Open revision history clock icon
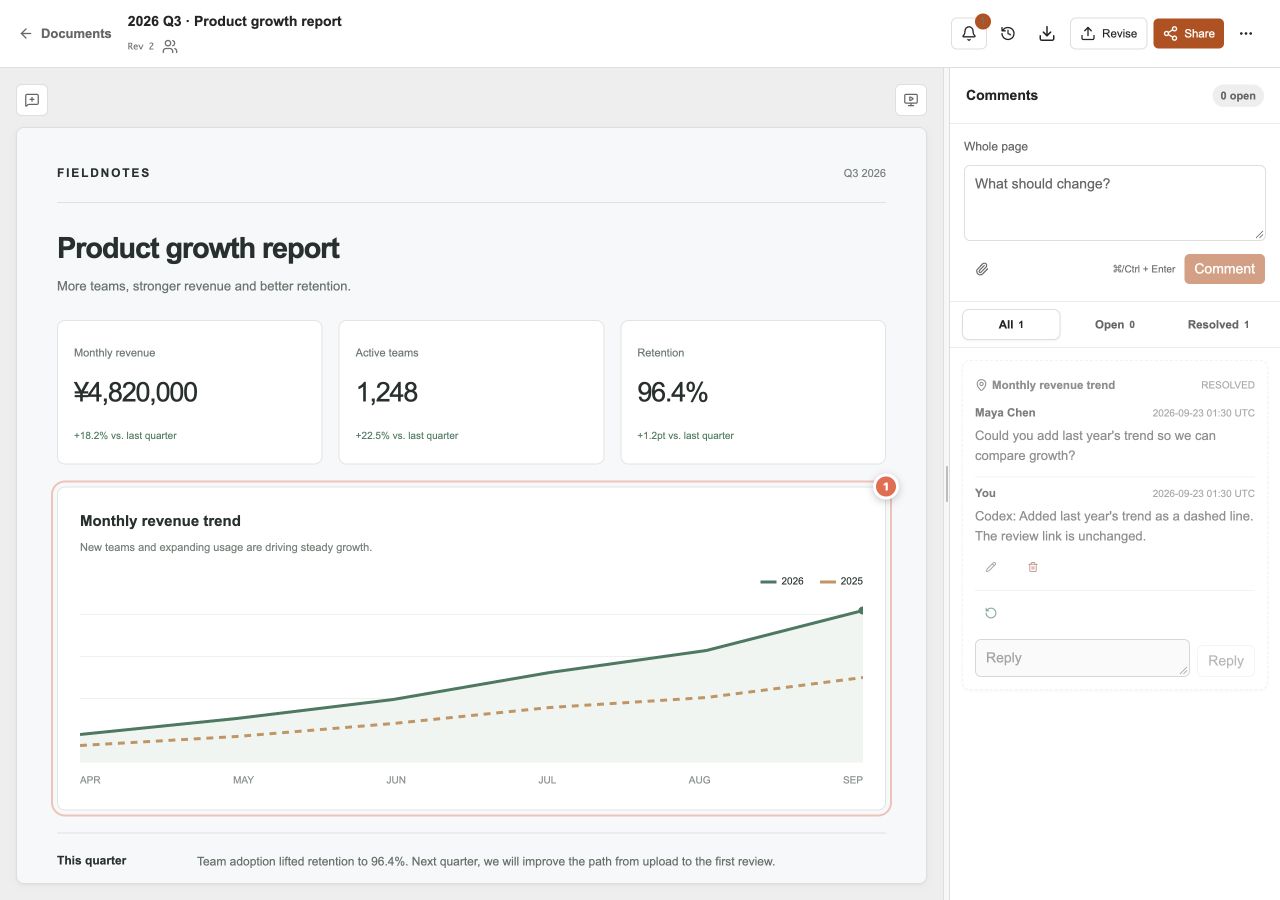Viewport: 1280px width, 900px height. pos(1008,33)
